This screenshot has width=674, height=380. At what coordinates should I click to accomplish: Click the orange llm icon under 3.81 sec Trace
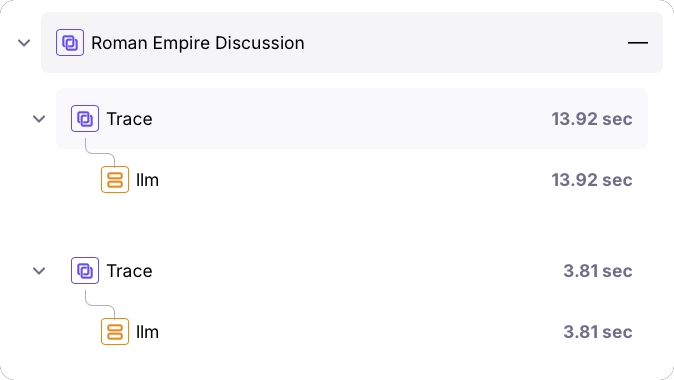(115, 331)
